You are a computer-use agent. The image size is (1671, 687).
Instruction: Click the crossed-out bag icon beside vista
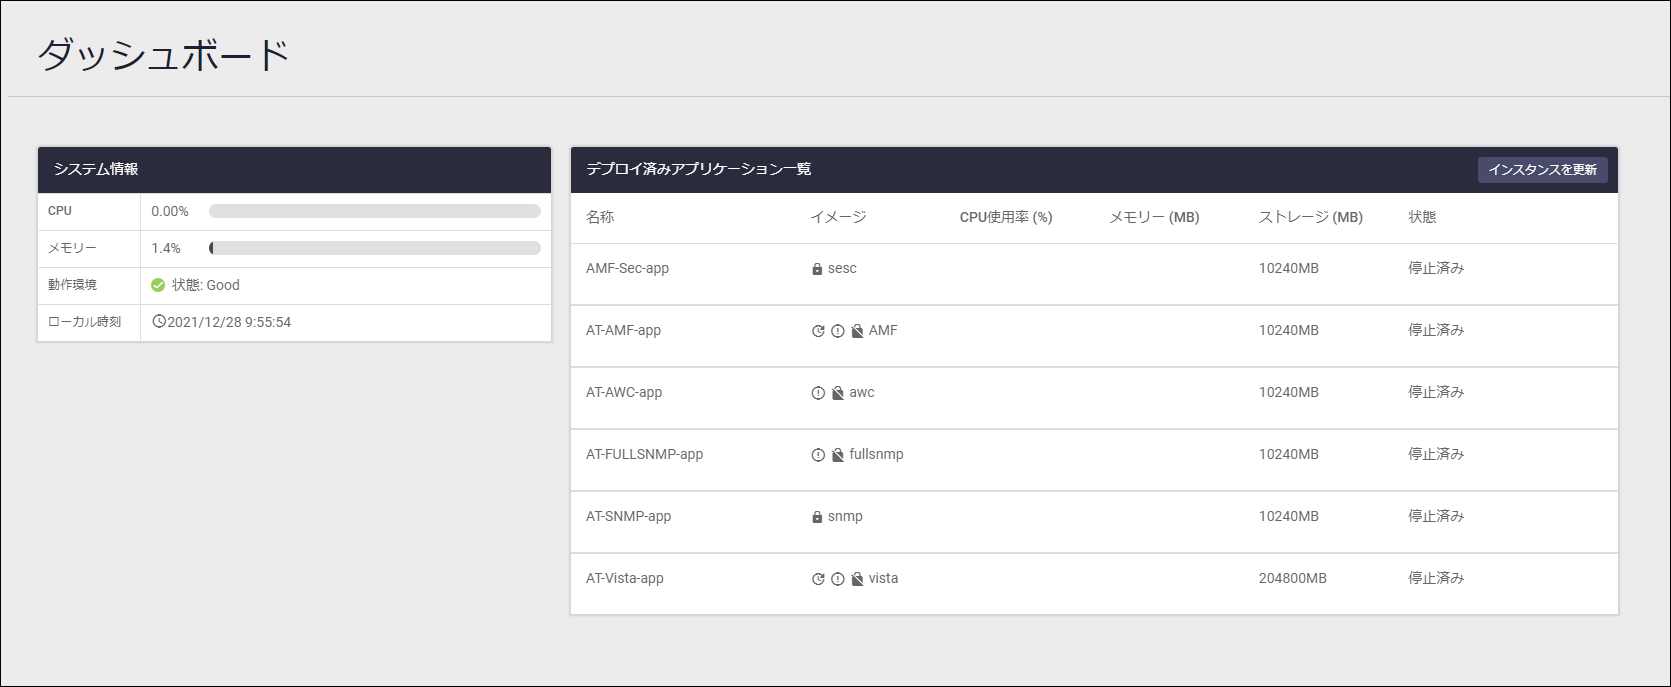click(x=857, y=579)
